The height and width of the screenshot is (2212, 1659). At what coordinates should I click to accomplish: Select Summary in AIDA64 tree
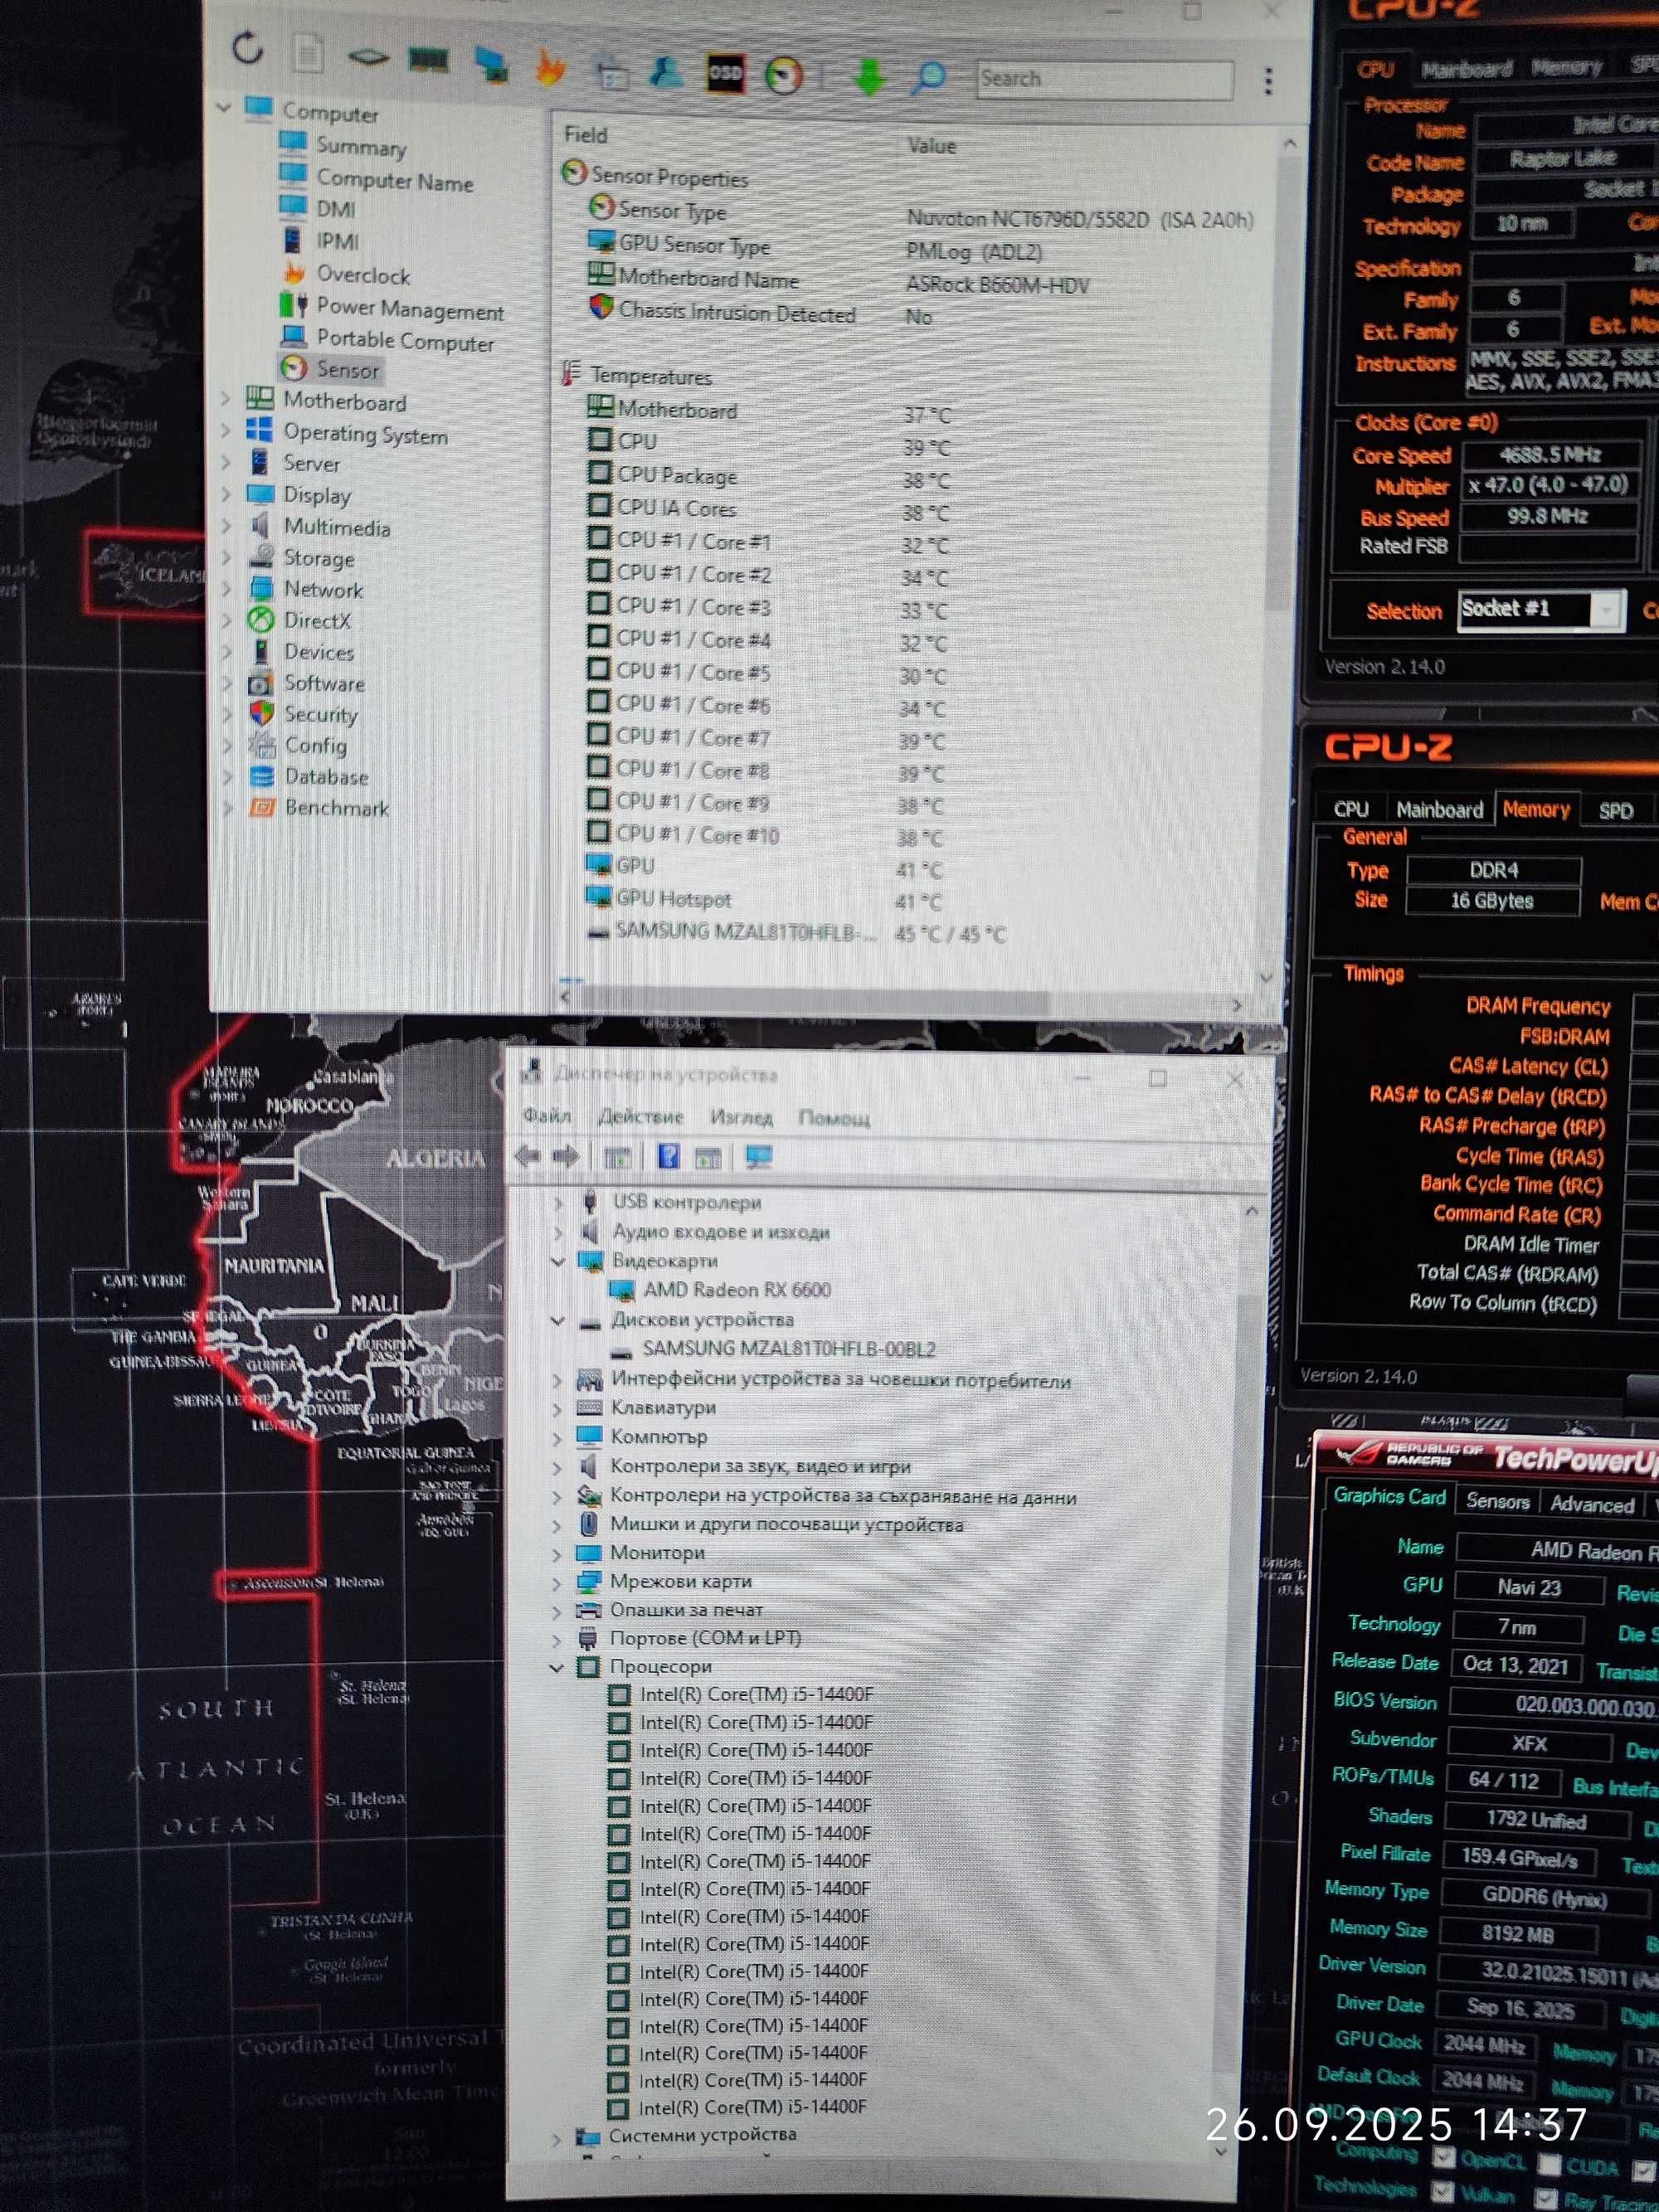(x=361, y=146)
